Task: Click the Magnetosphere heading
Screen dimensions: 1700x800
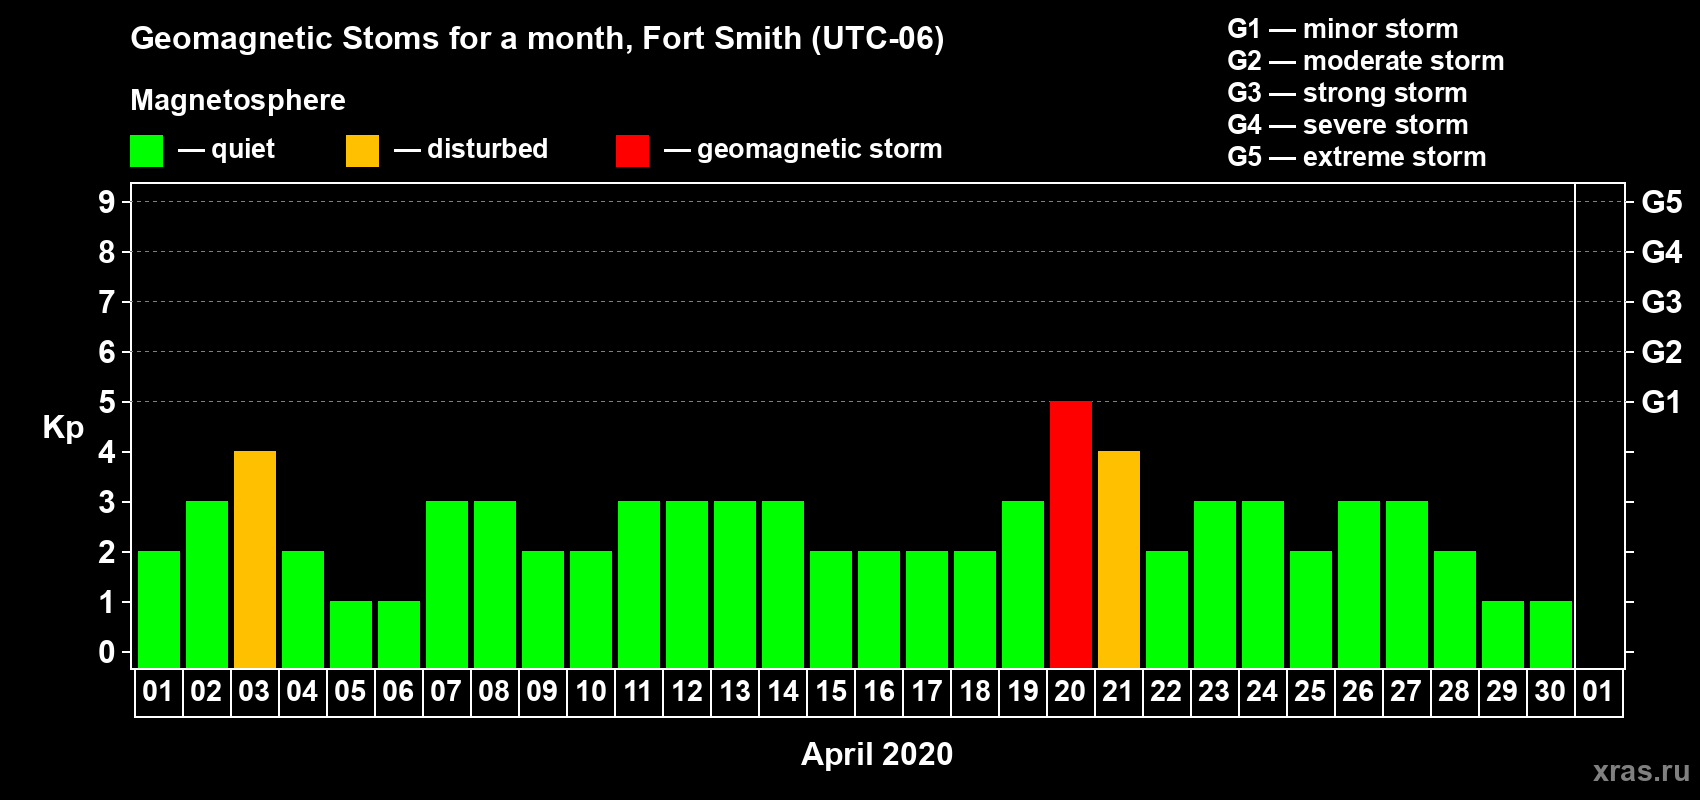Action: 238,101
